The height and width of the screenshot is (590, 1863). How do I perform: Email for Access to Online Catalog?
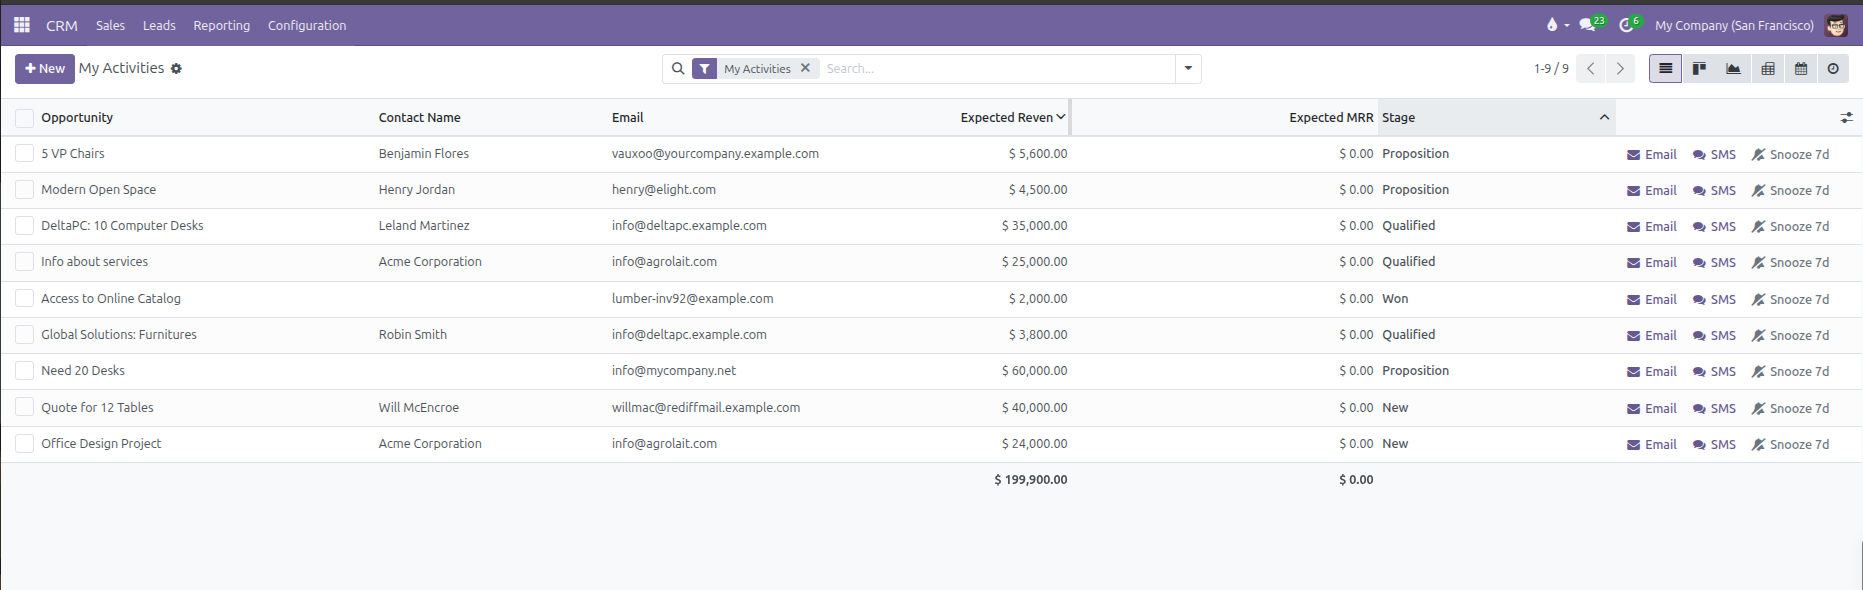click(1652, 300)
